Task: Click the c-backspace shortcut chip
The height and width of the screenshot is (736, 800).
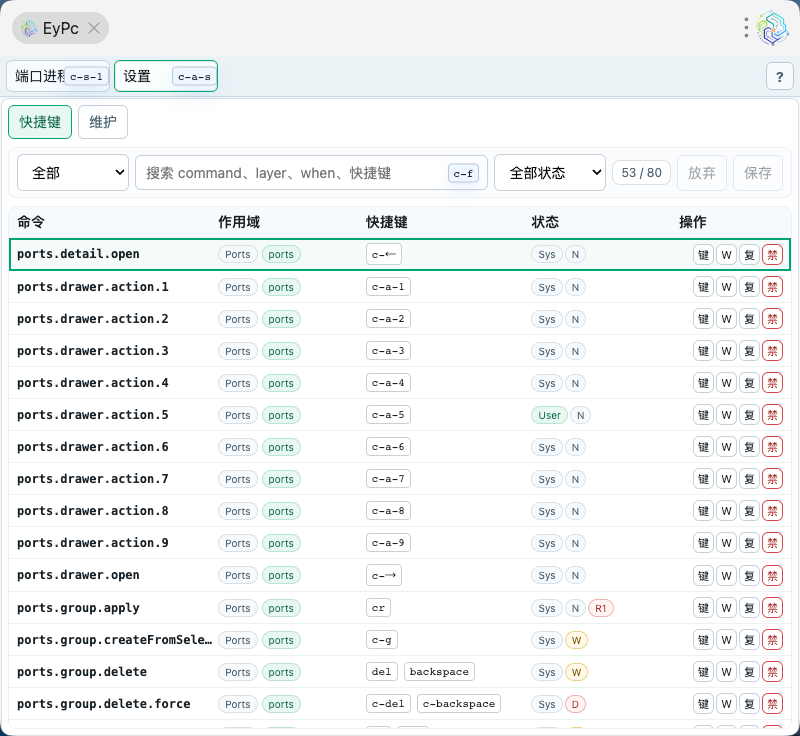Action: click(459, 704)
